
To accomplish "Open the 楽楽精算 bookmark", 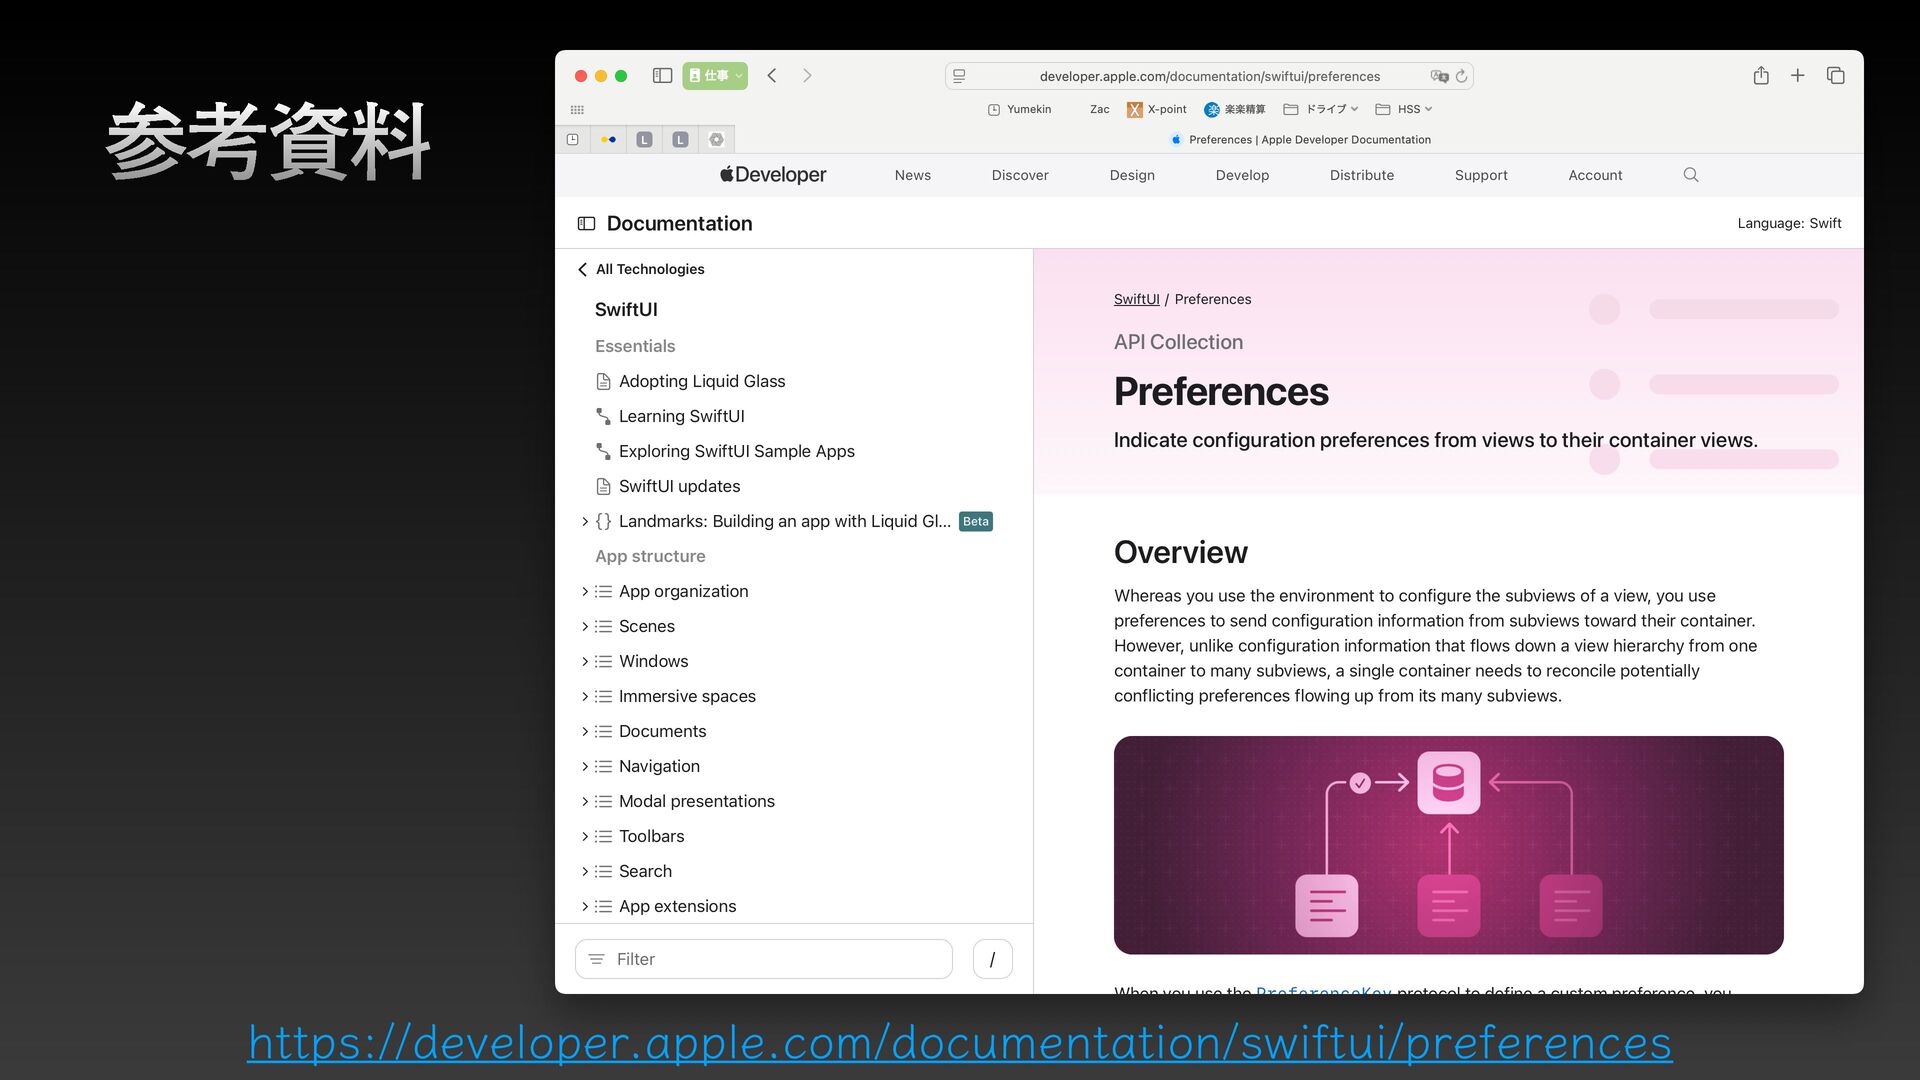I will (x=1235, y=110).
